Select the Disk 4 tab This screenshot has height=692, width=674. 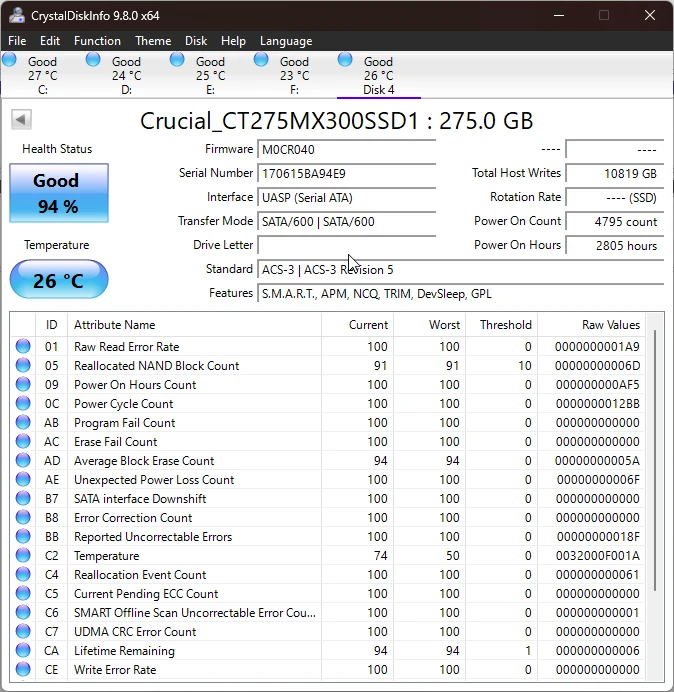click(378, 75)
